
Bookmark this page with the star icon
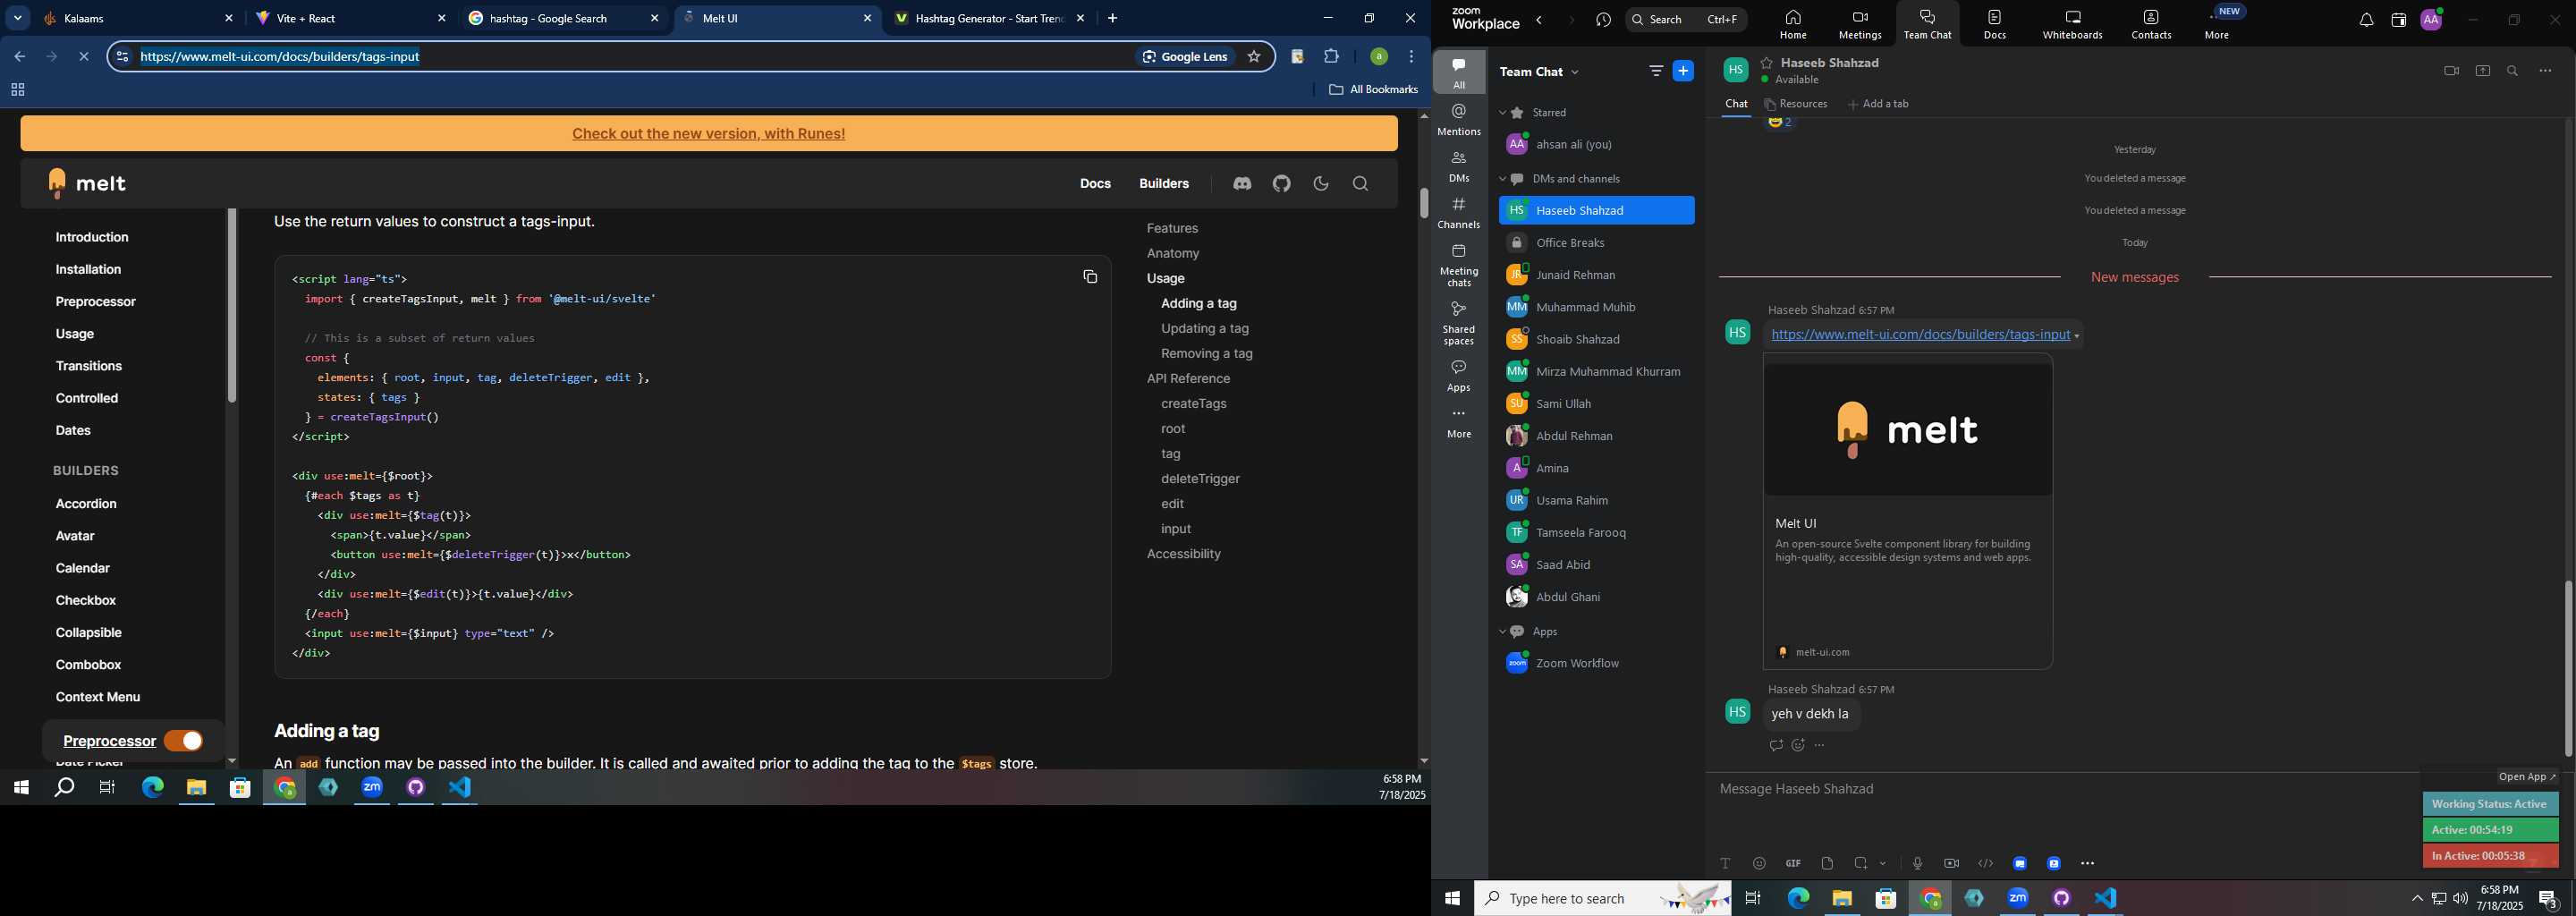coord(1254,57)
